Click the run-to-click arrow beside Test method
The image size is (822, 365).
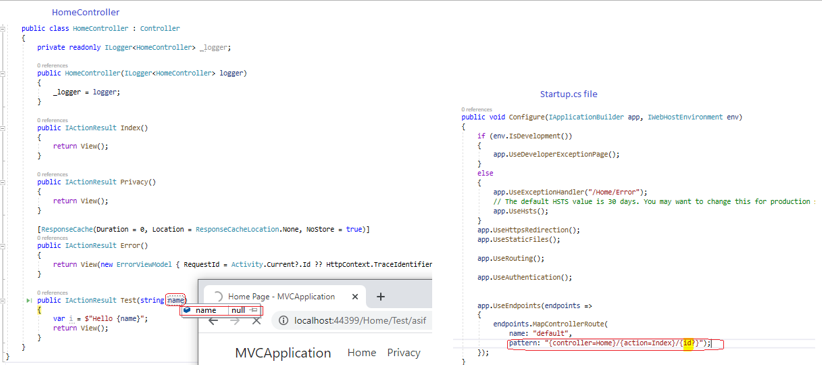28,300
